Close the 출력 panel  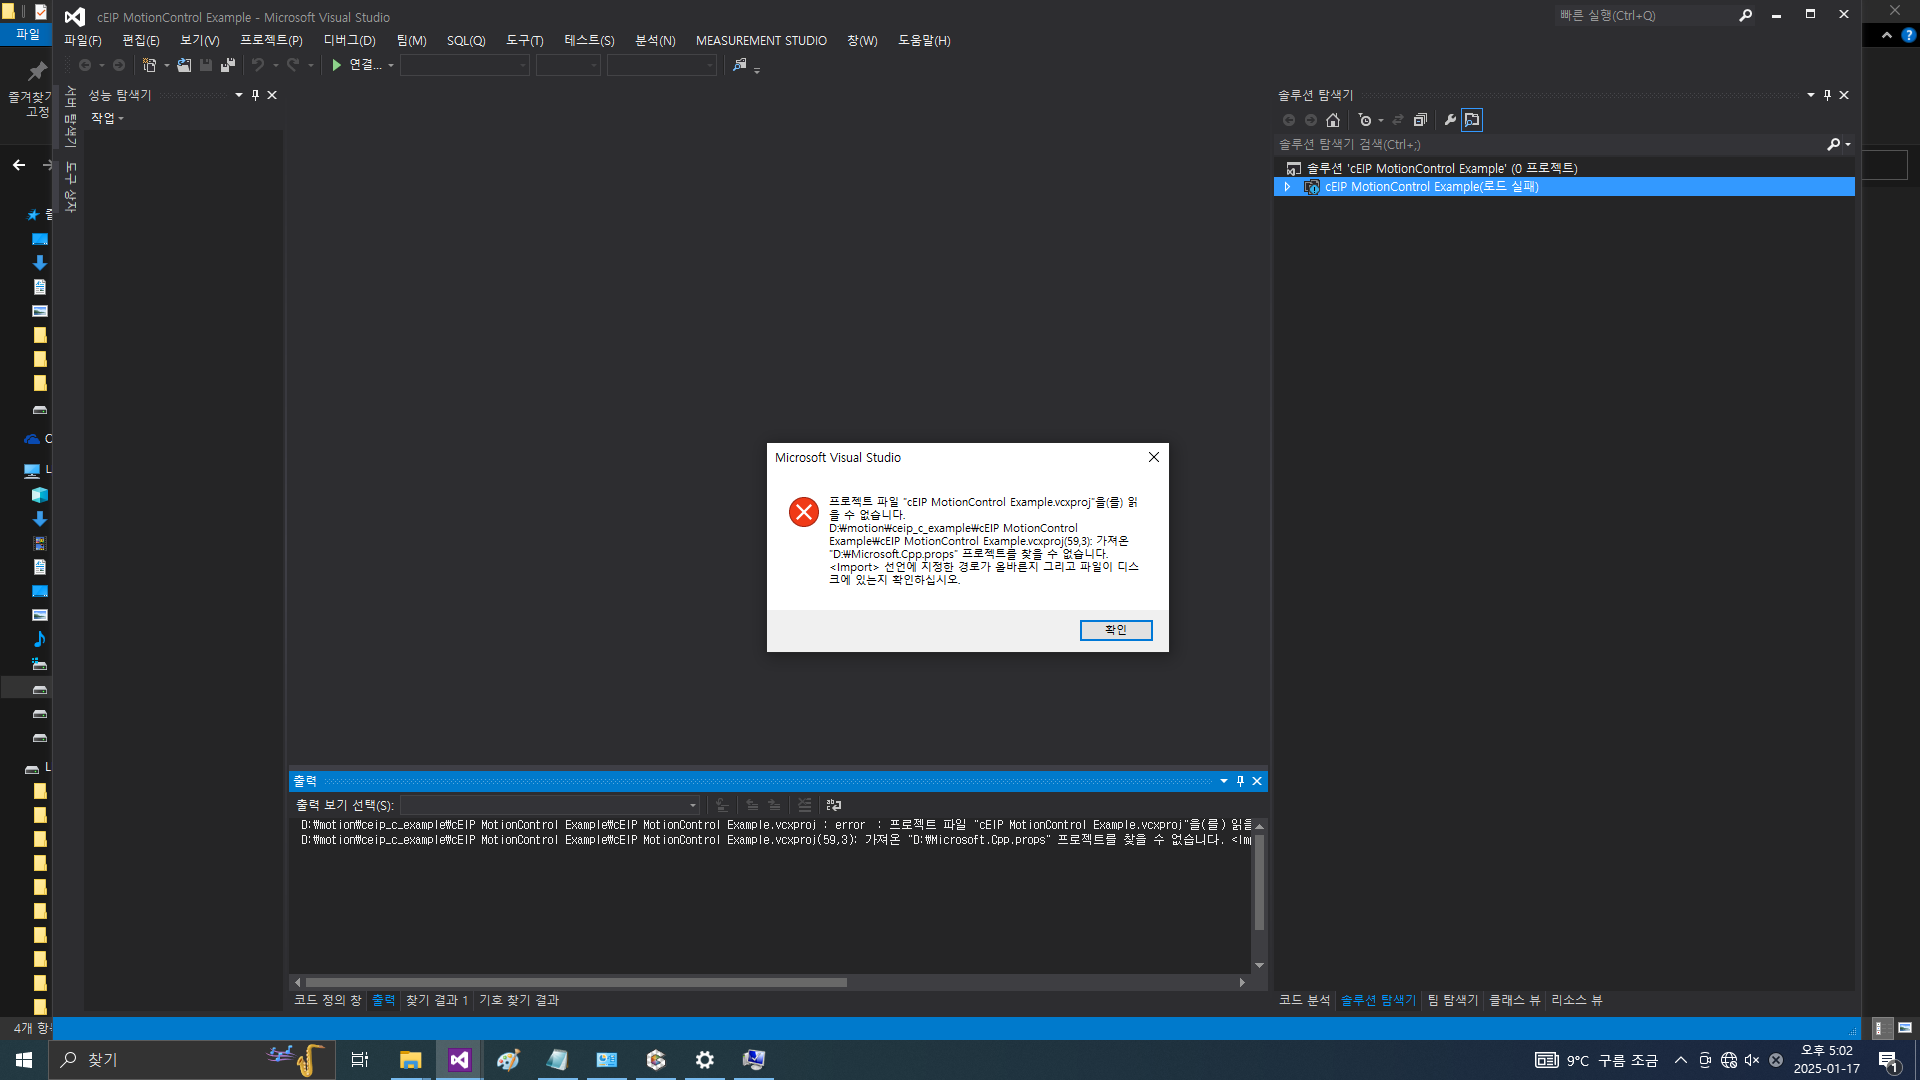pos(1257,781)
